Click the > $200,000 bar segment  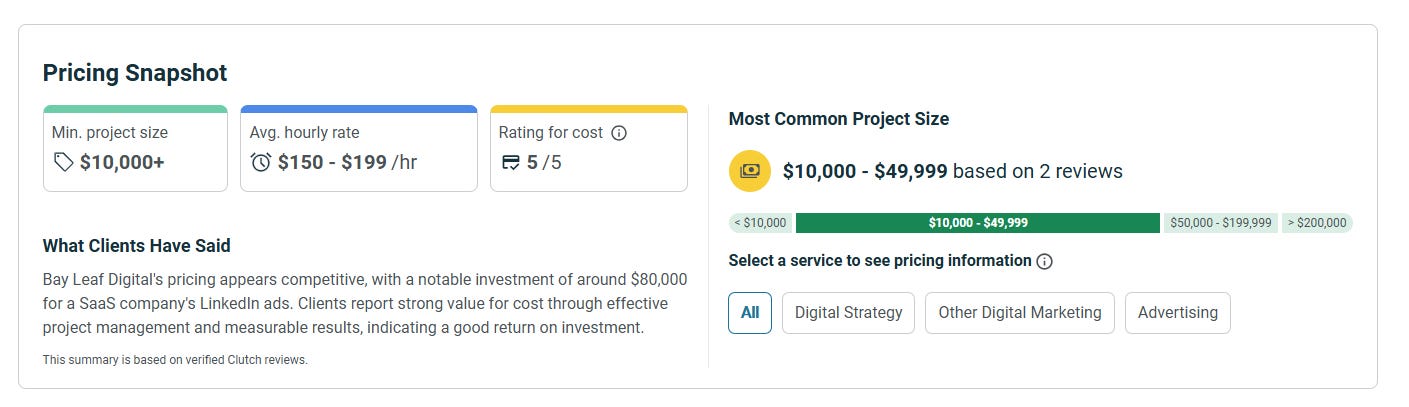[1316, 223]
